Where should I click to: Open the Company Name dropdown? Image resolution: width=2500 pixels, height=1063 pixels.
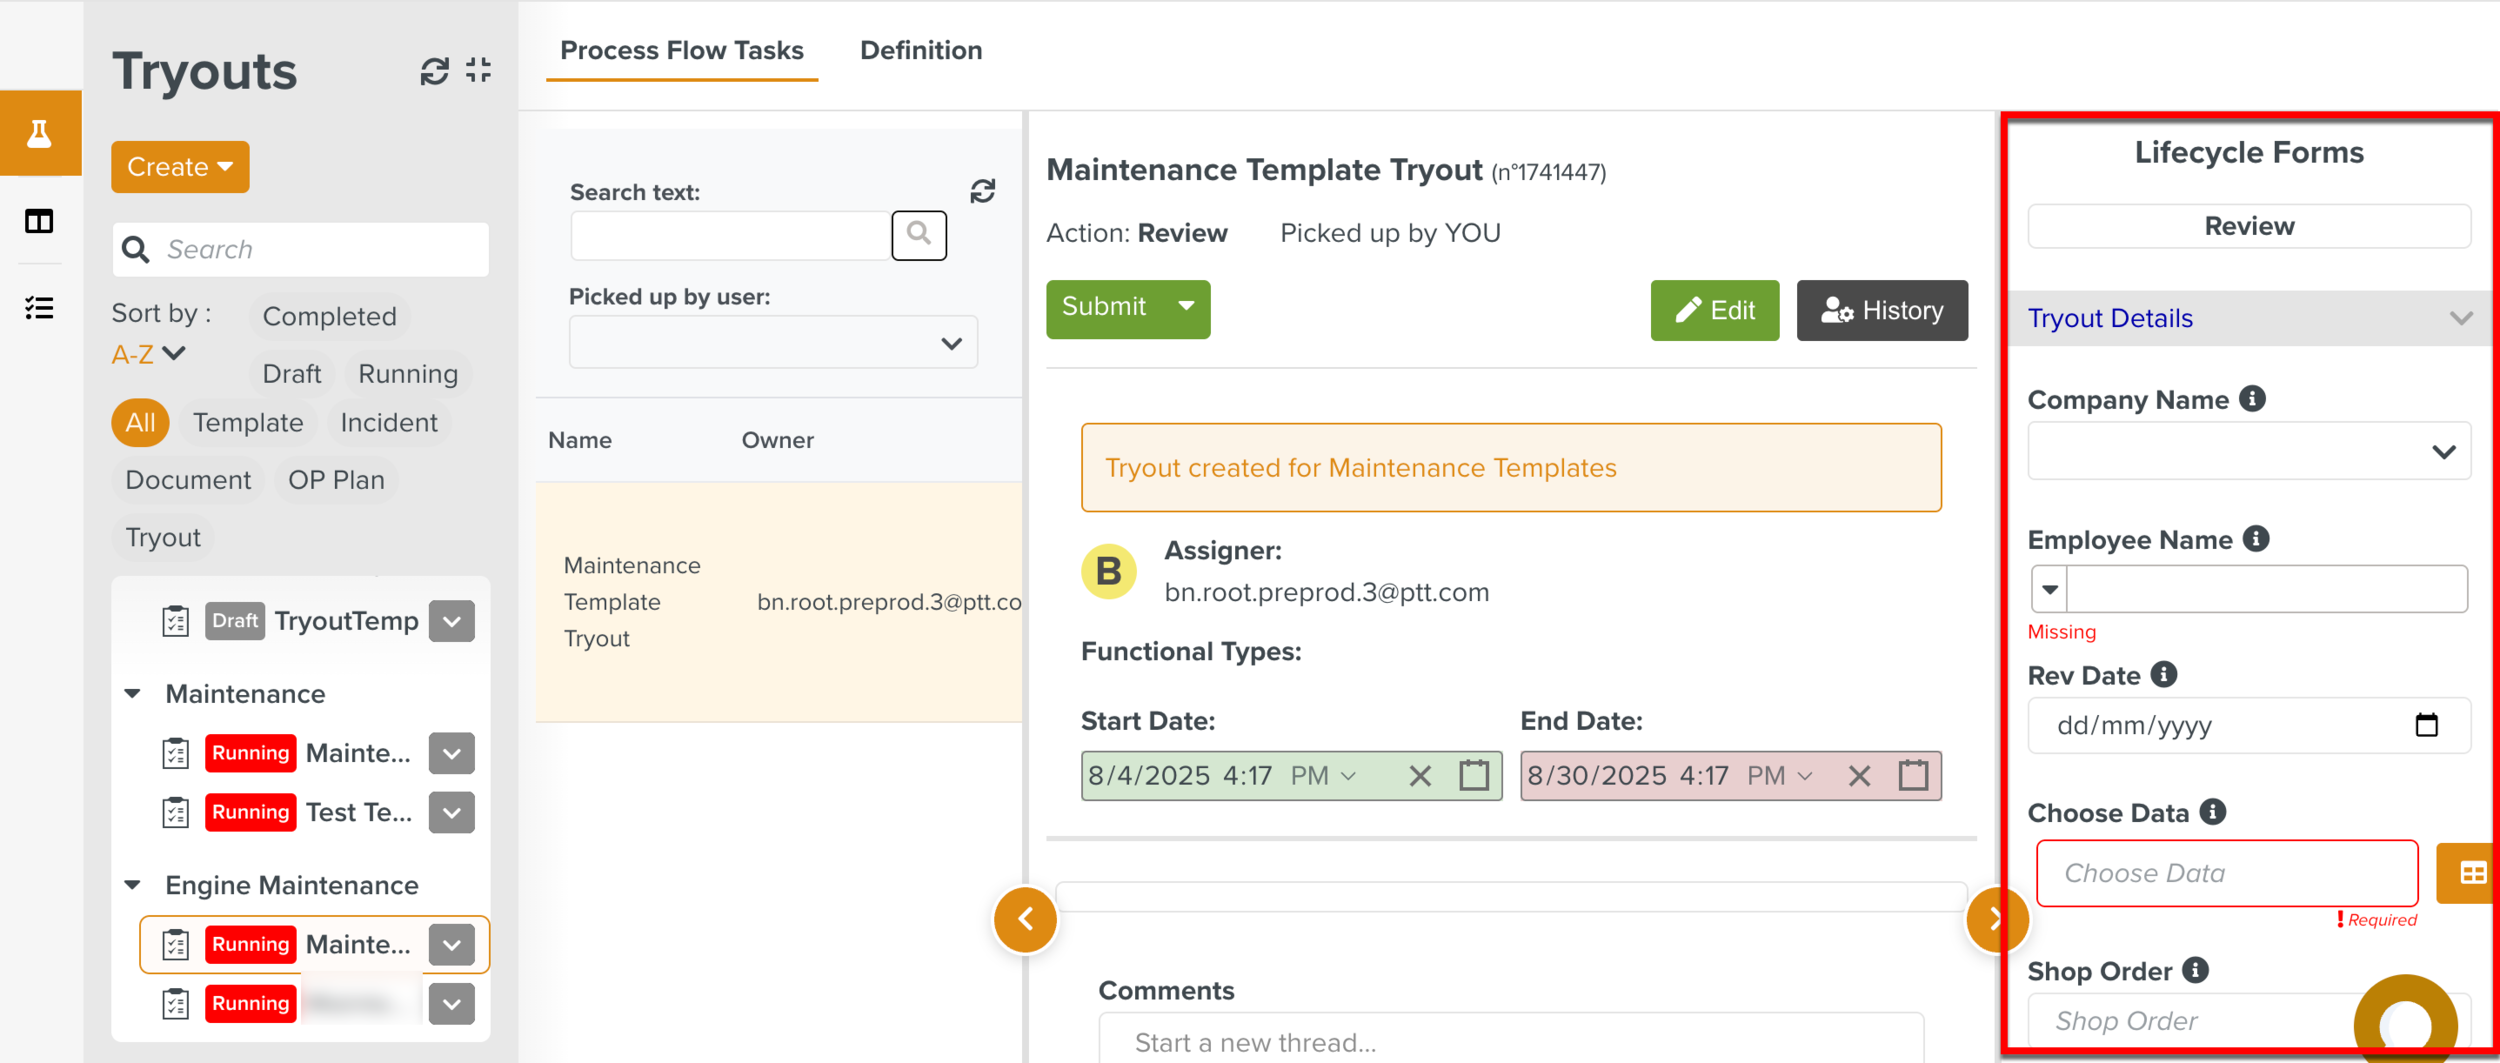point(2248,452)
